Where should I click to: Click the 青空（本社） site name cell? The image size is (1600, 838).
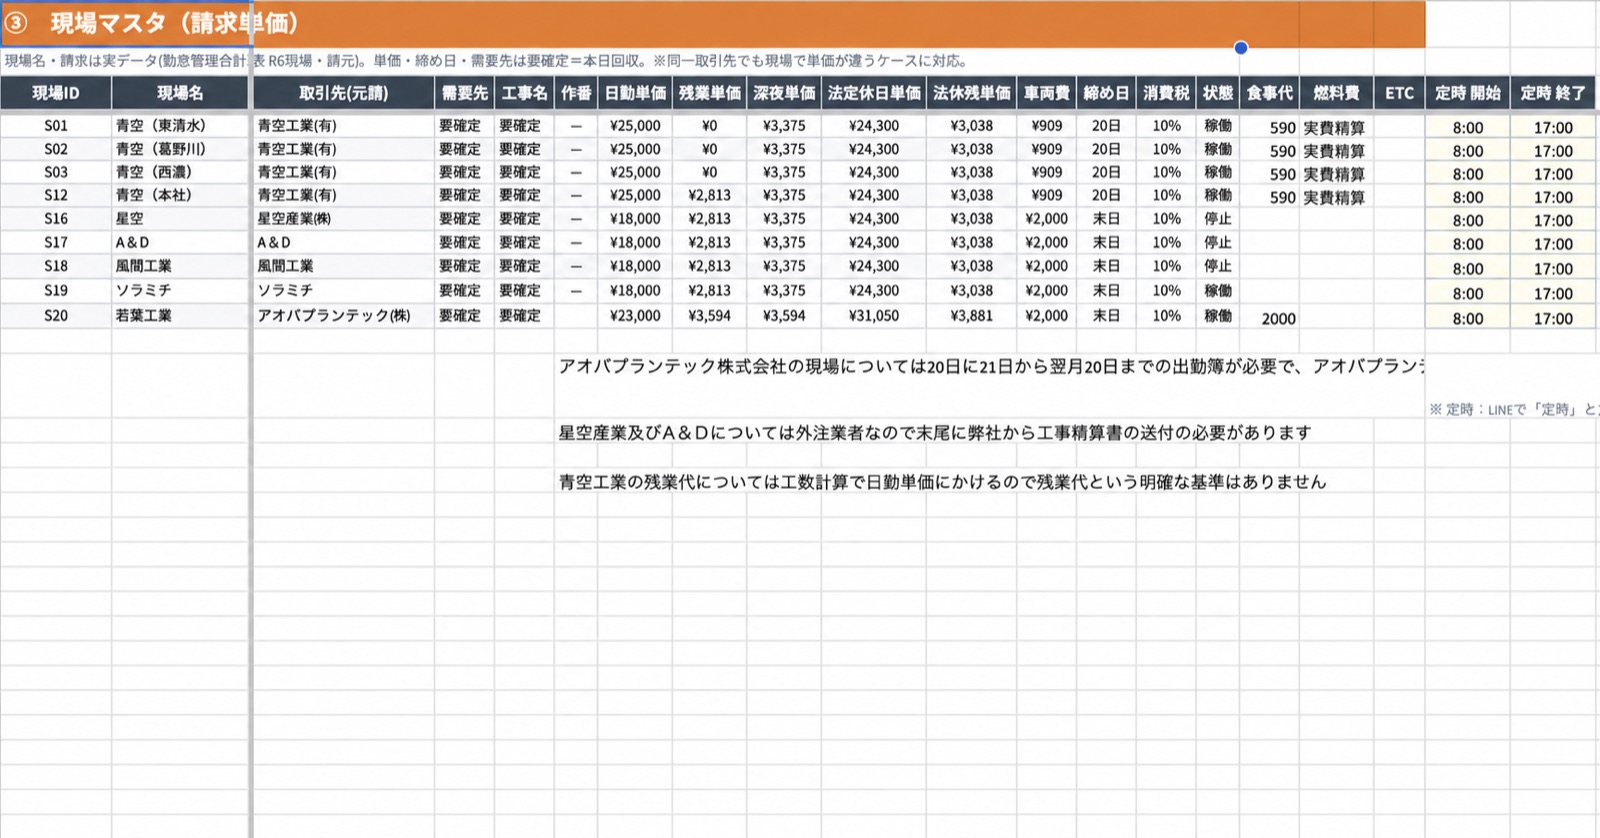(180, 196)
